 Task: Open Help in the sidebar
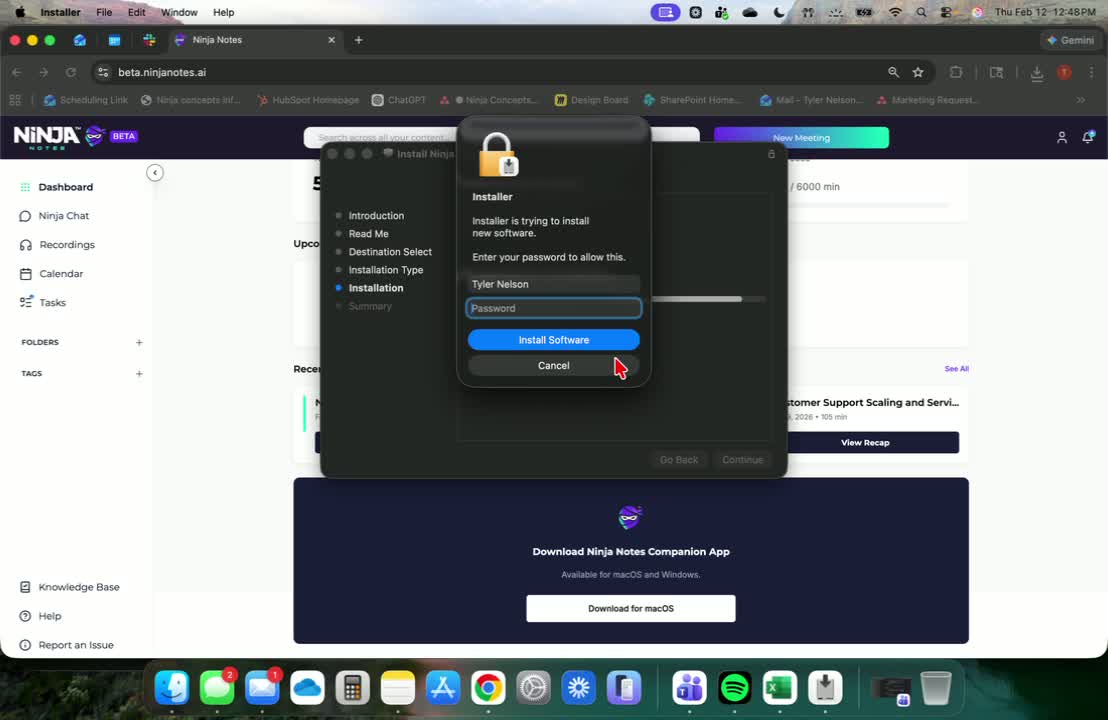pos(49,616)
